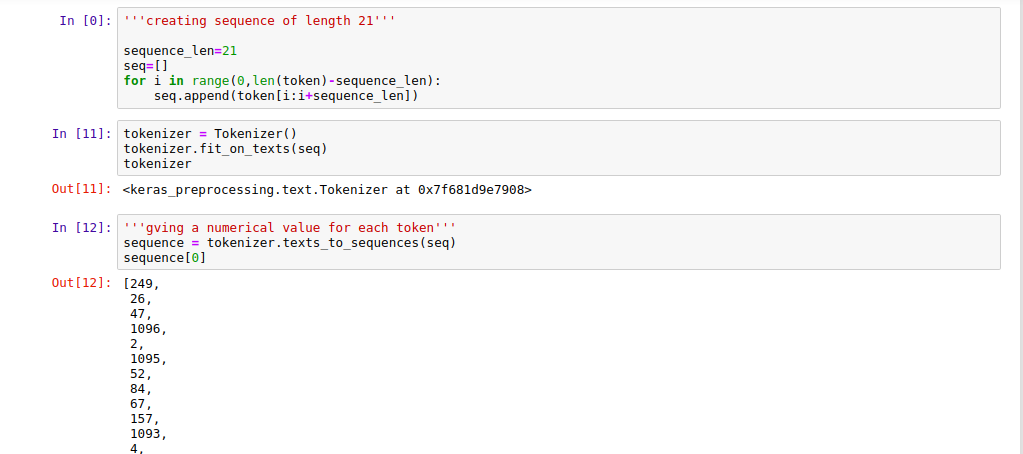
Task: Click output value 1096
Action: click(x=149, y=329)
